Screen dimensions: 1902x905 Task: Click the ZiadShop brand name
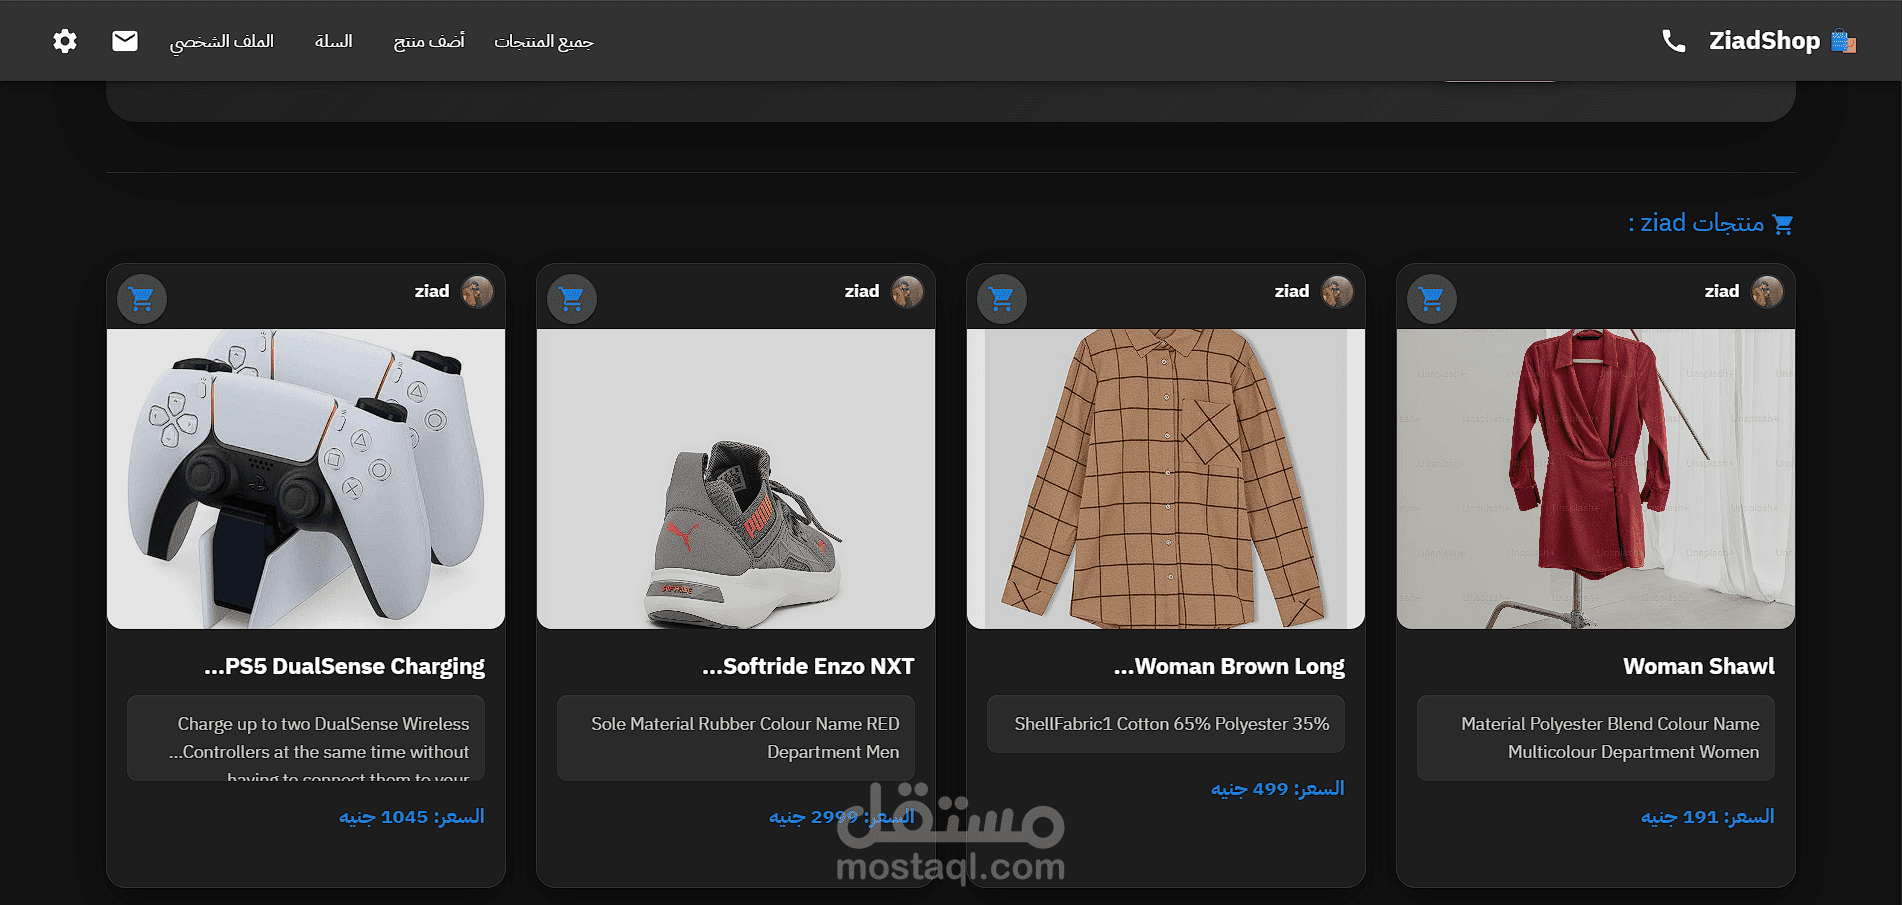pyautogui.click(x=1765, y=41)
